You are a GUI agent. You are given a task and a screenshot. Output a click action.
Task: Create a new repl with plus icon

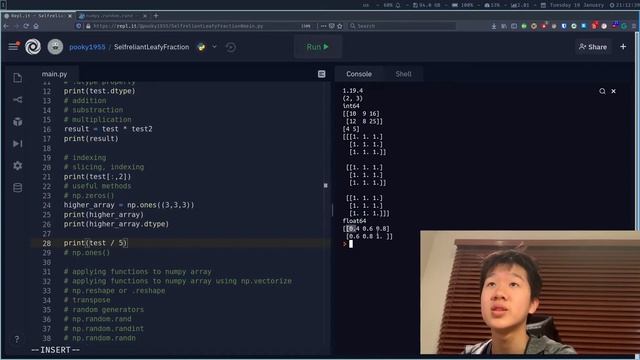pyautogui.click(x=623, y=47)
